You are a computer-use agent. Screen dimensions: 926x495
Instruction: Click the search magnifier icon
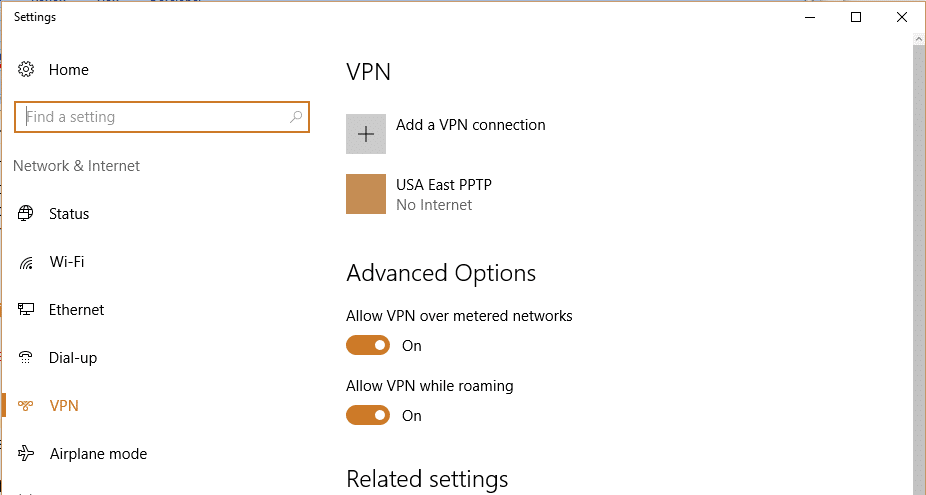296,117
